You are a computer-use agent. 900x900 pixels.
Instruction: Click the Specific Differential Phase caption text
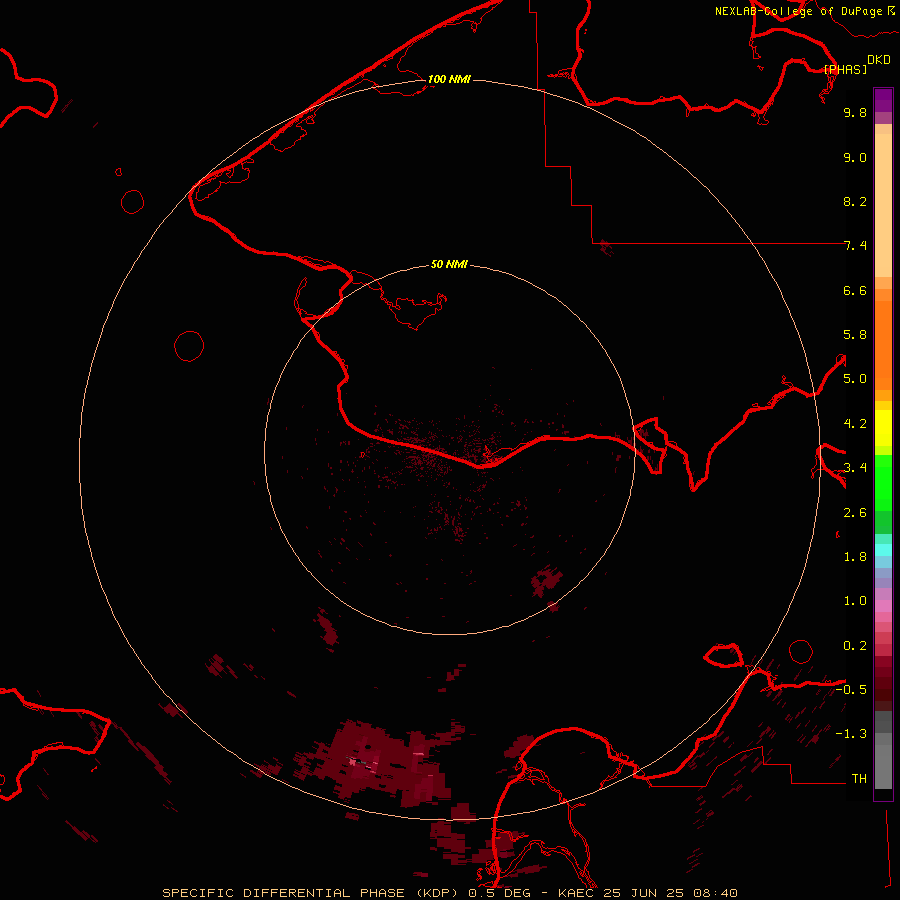coord(449,893)
